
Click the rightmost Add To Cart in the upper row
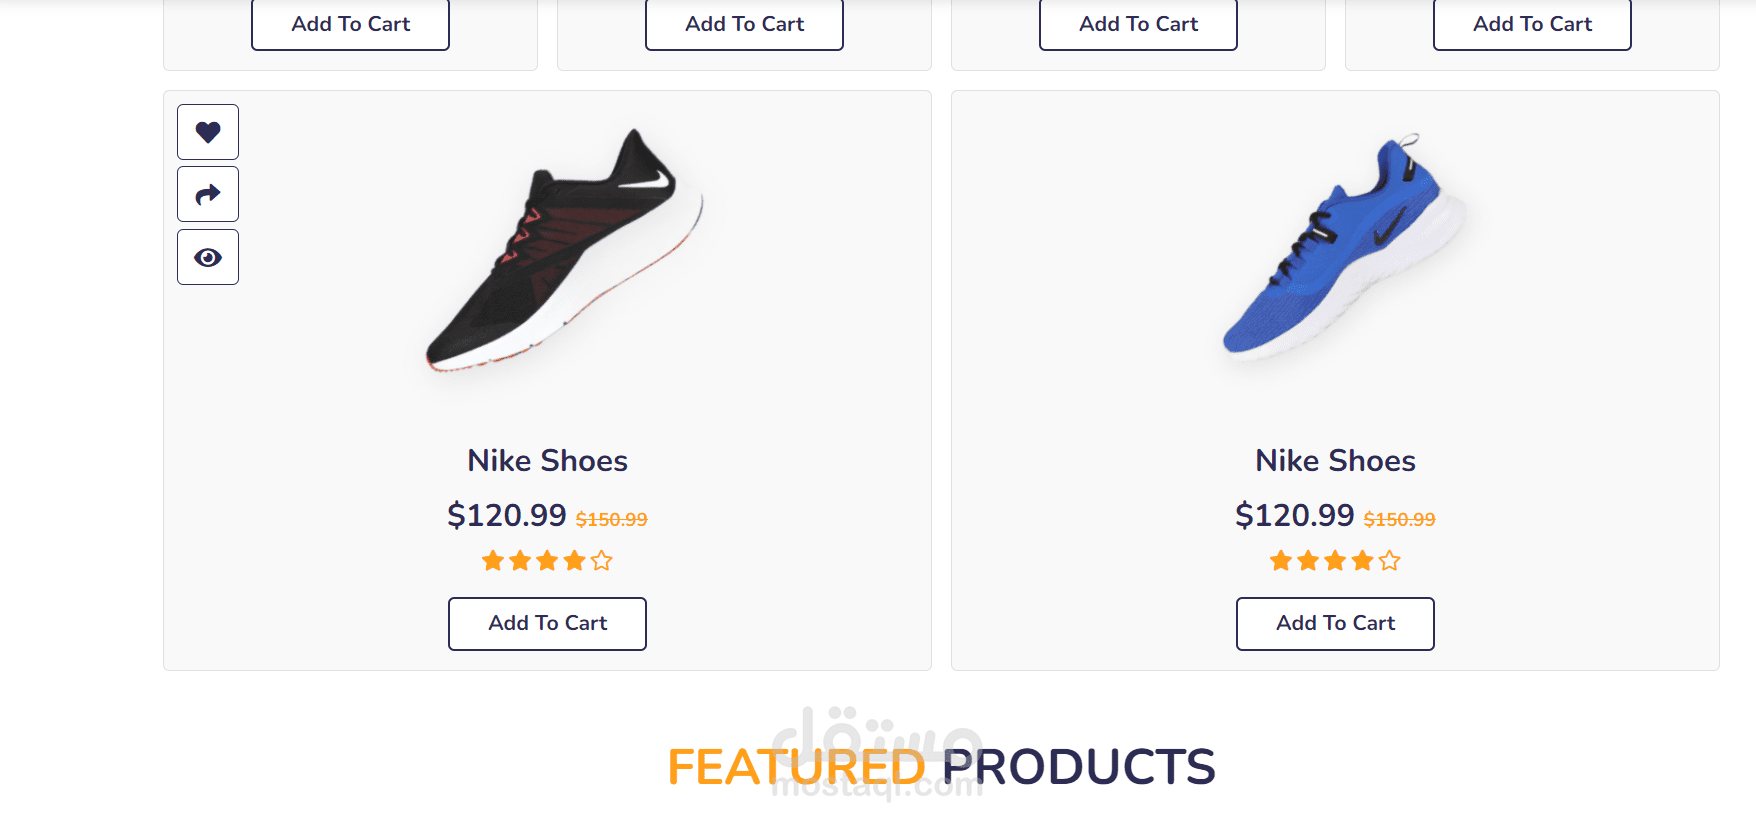pos(1532,24)
